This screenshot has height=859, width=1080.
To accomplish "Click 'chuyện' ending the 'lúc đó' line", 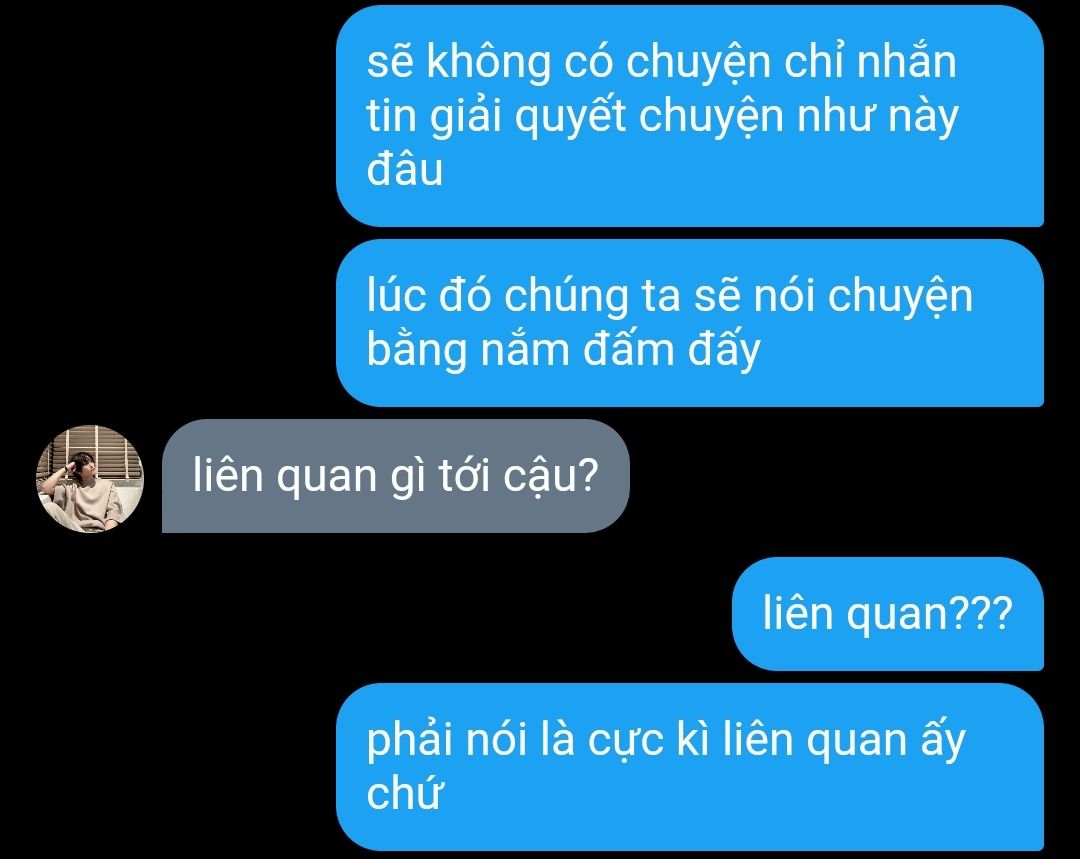I will coord(900,298).
